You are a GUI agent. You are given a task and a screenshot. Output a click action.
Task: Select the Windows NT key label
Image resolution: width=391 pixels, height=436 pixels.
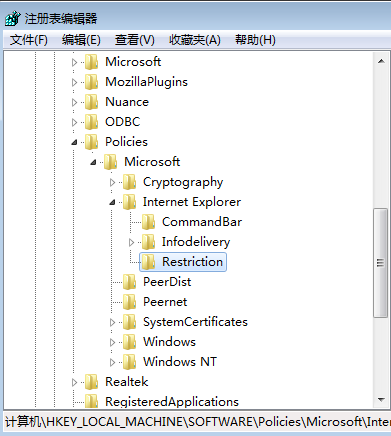180,362
